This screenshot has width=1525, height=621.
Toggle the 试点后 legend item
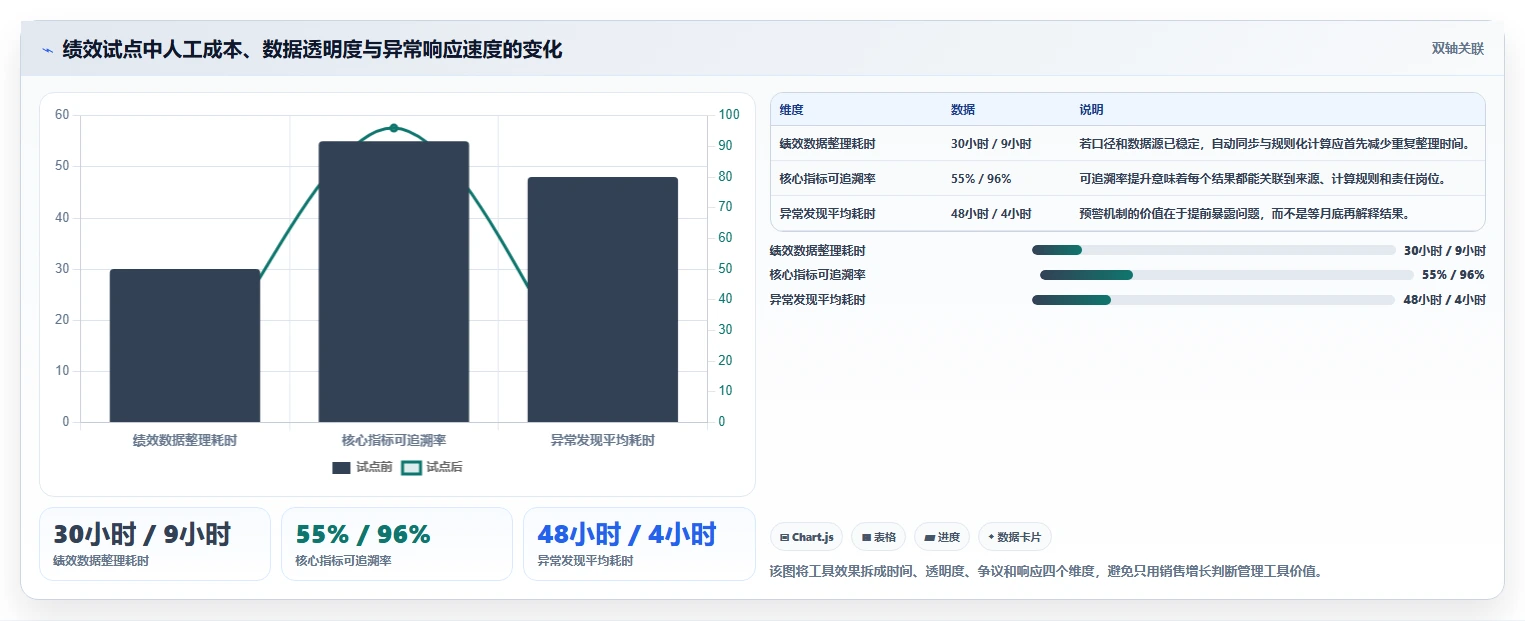(x=432, y=467)
